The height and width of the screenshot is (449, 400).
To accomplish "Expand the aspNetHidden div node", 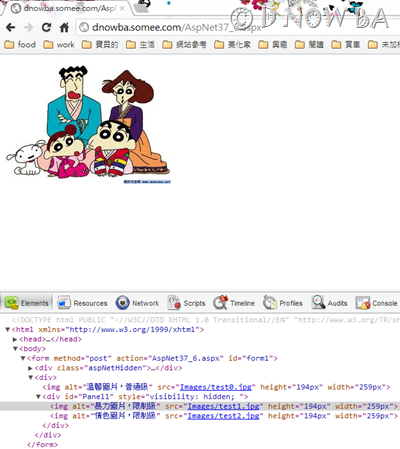I will tap(30, 368).
